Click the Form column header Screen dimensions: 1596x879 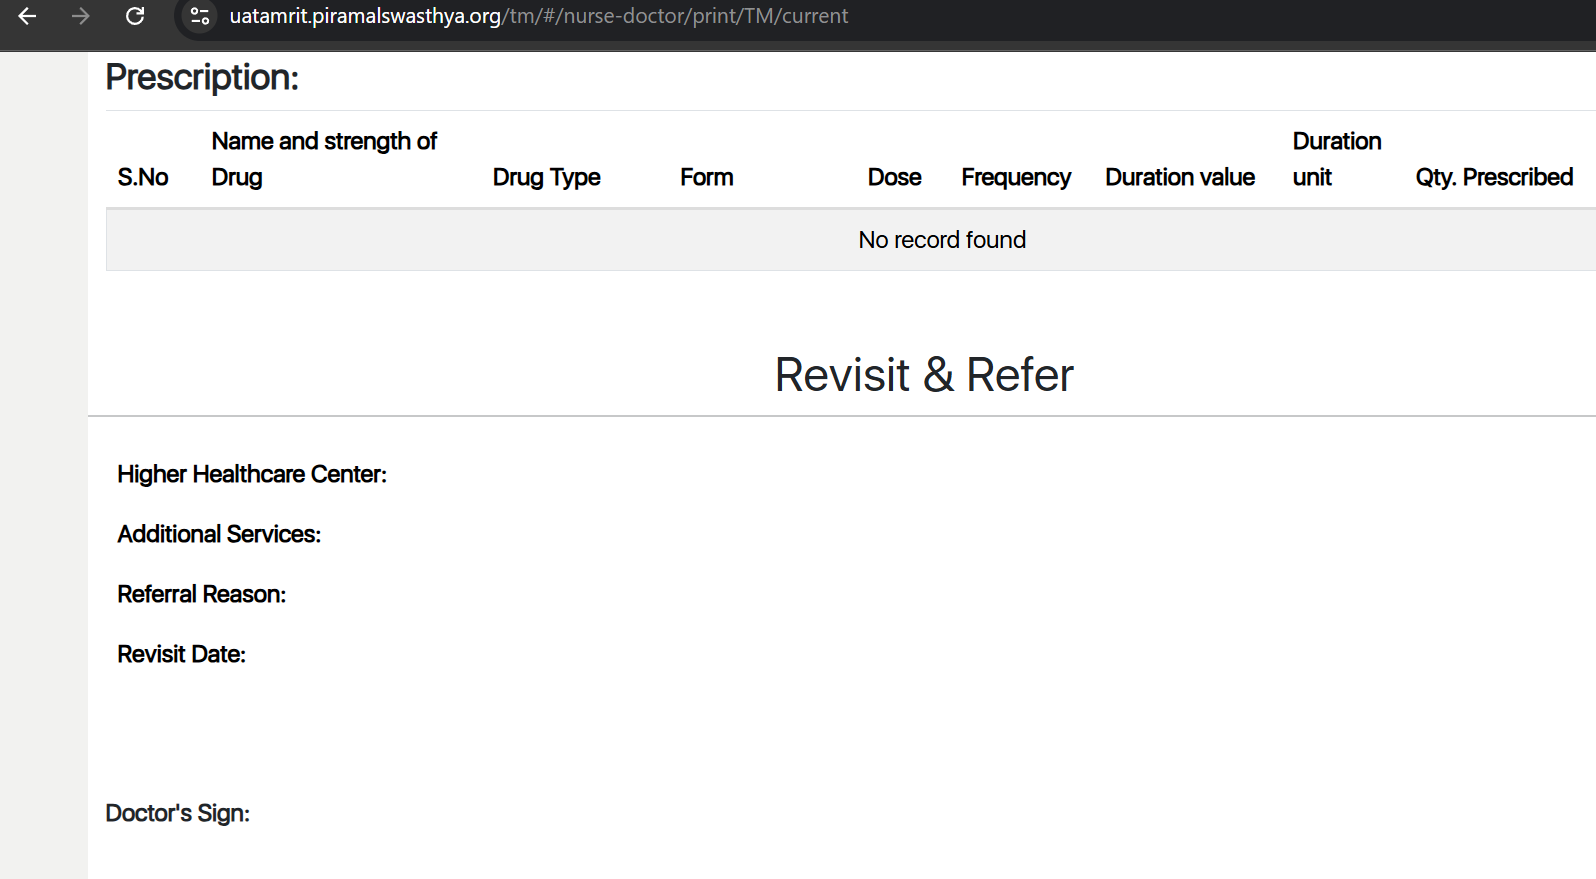point(706,177)
